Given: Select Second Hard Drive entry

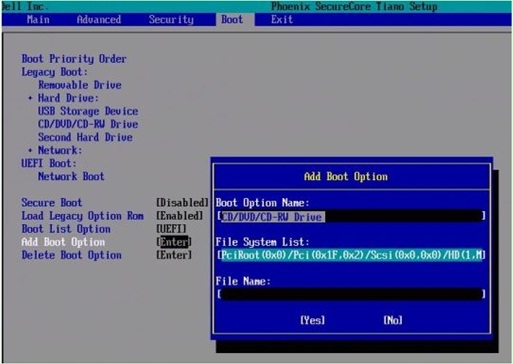Looking at the screenshot, I should coord(85,137).
